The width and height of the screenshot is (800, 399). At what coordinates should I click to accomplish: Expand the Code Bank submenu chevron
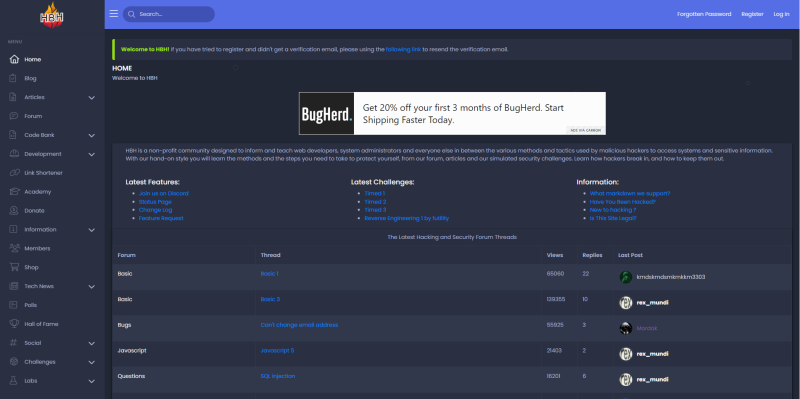(x=92, y=135)
